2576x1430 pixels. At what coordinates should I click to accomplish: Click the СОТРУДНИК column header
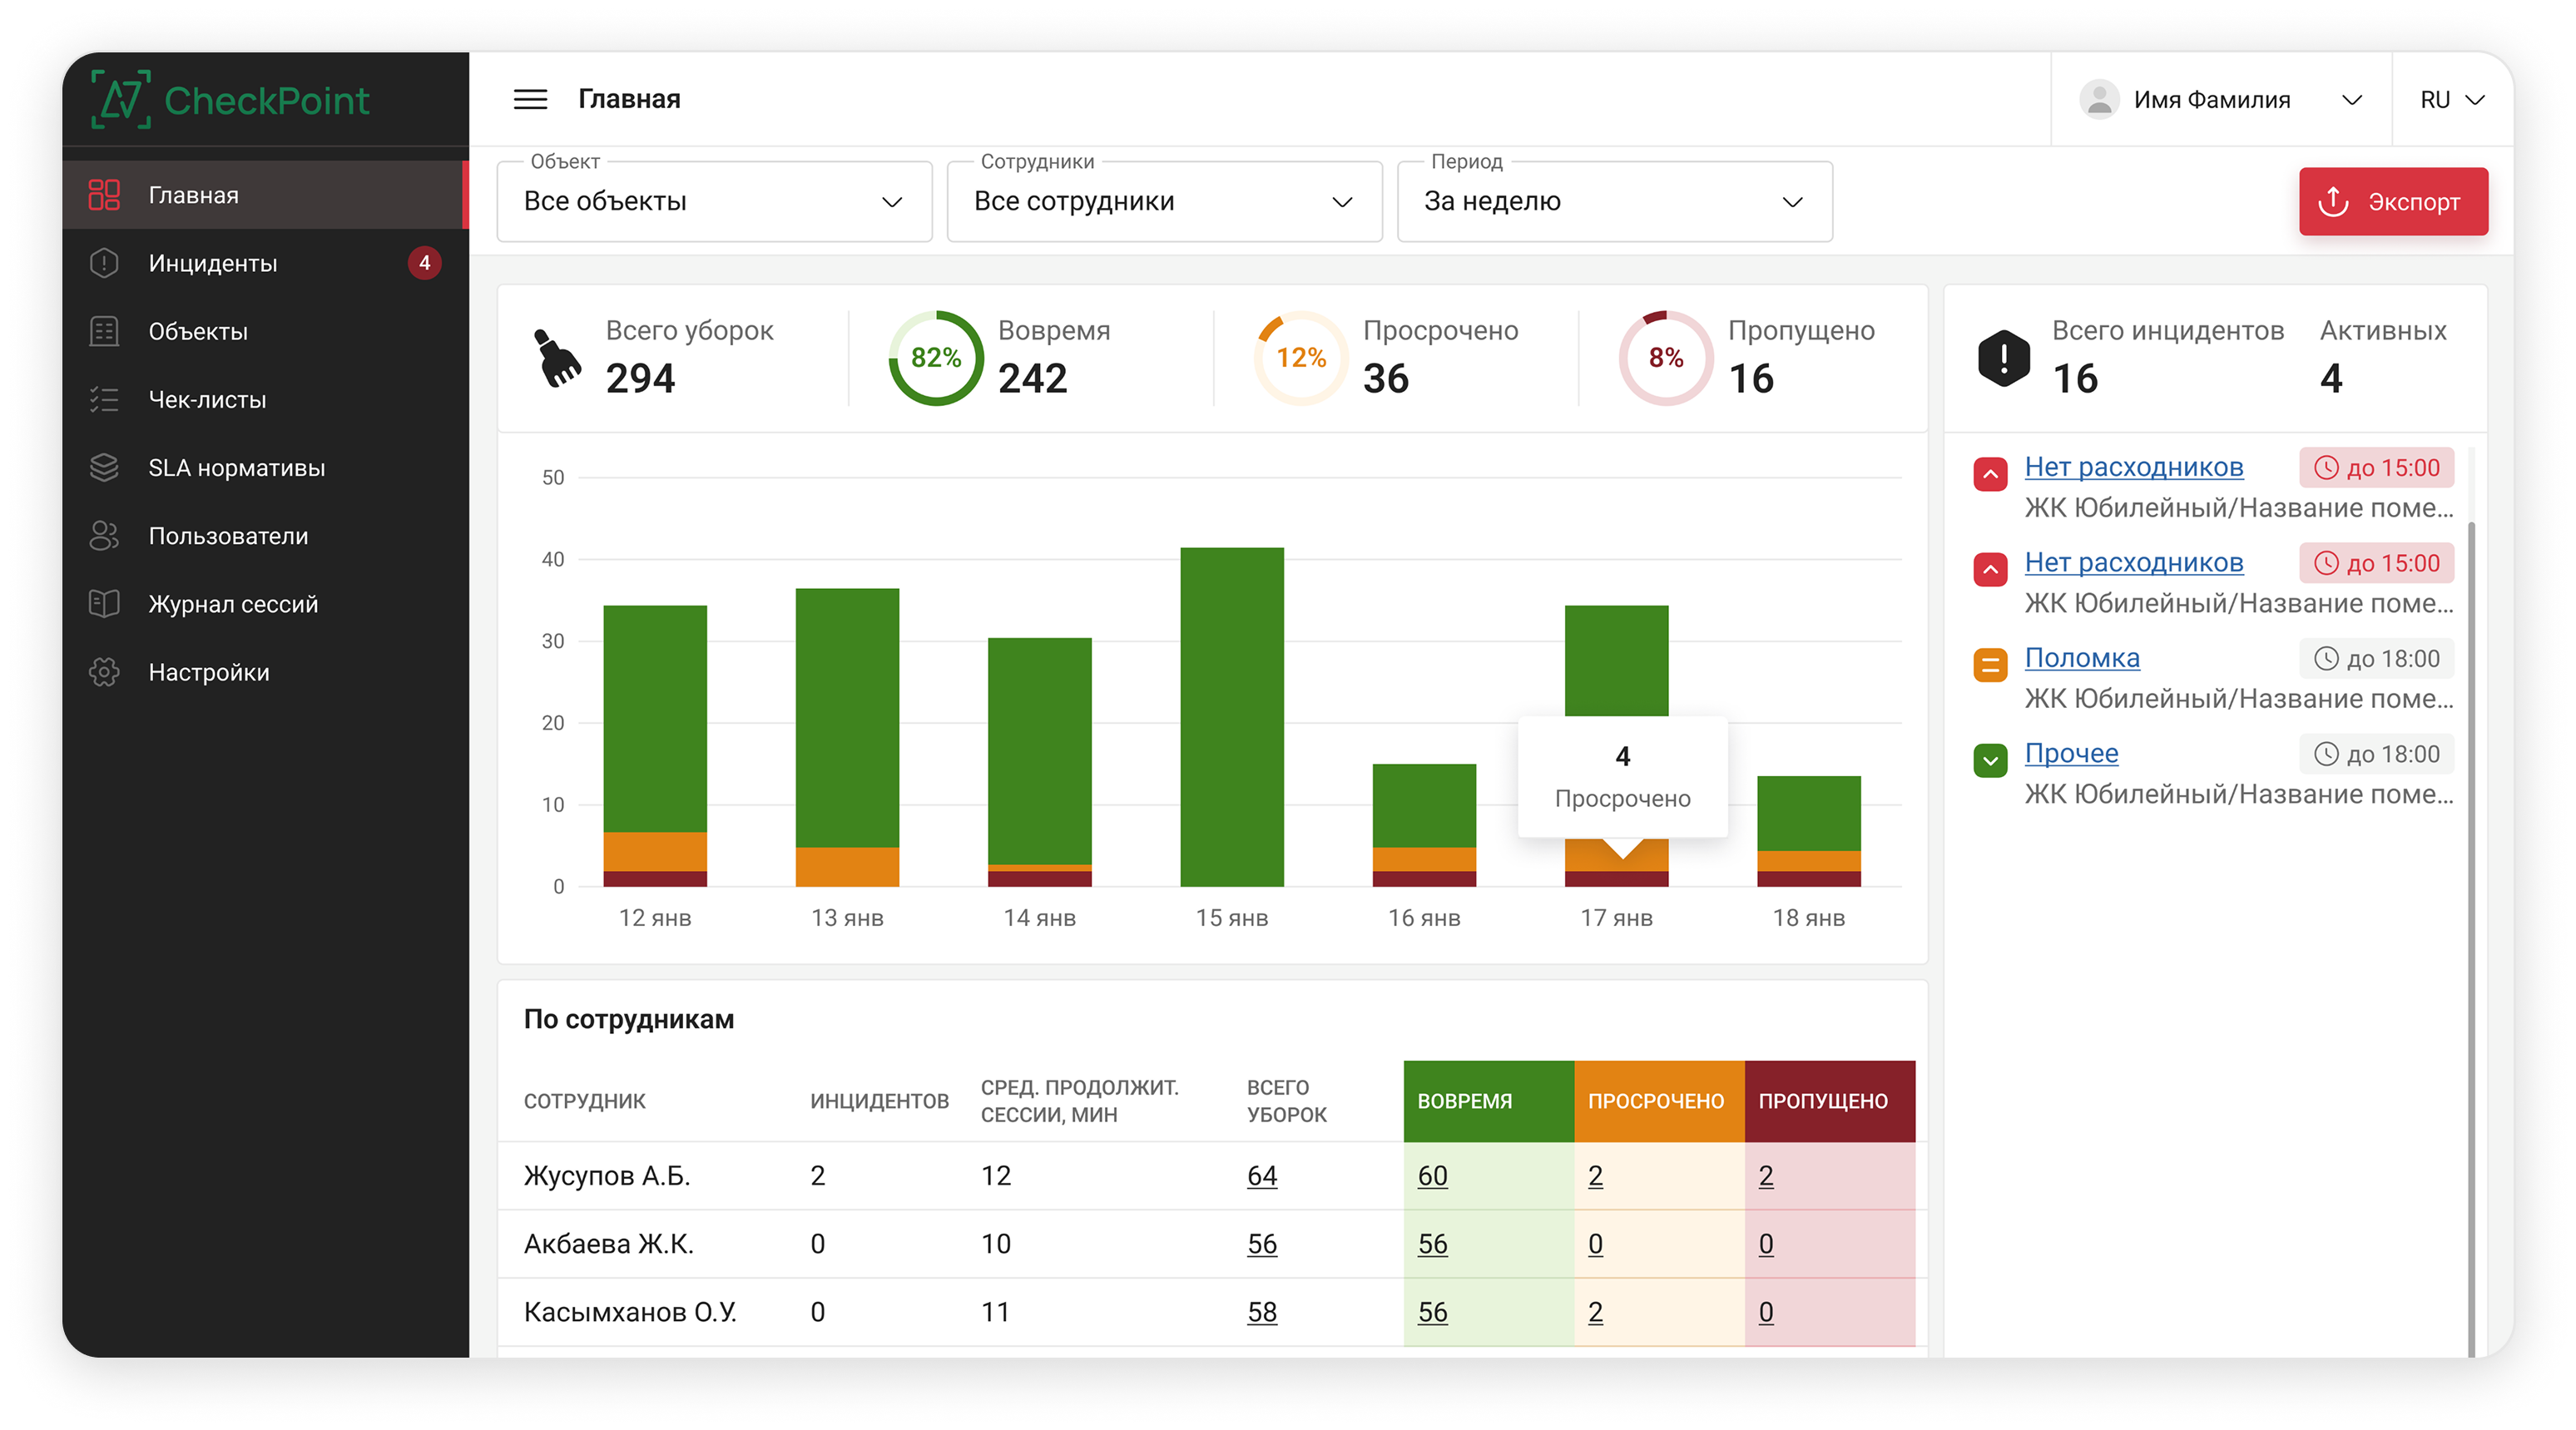point(585,1100)
